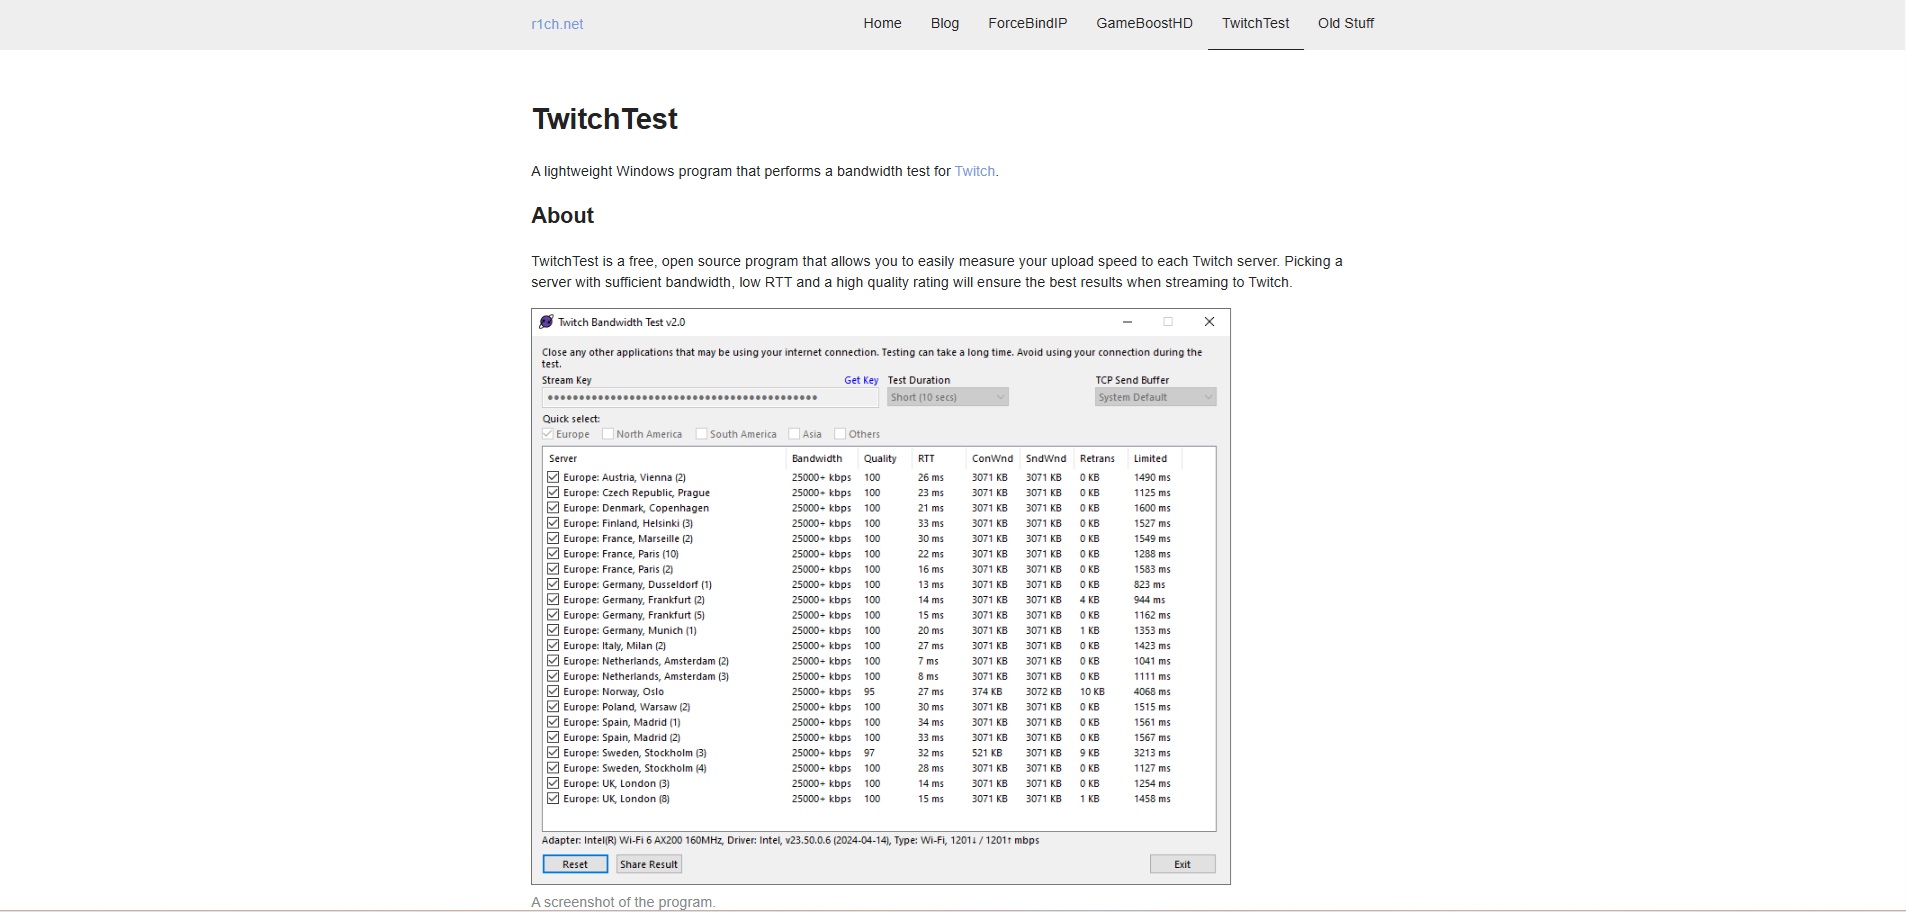
Task: Uncheck Europe: France, Paris (10) server
Action: (553, 554)
